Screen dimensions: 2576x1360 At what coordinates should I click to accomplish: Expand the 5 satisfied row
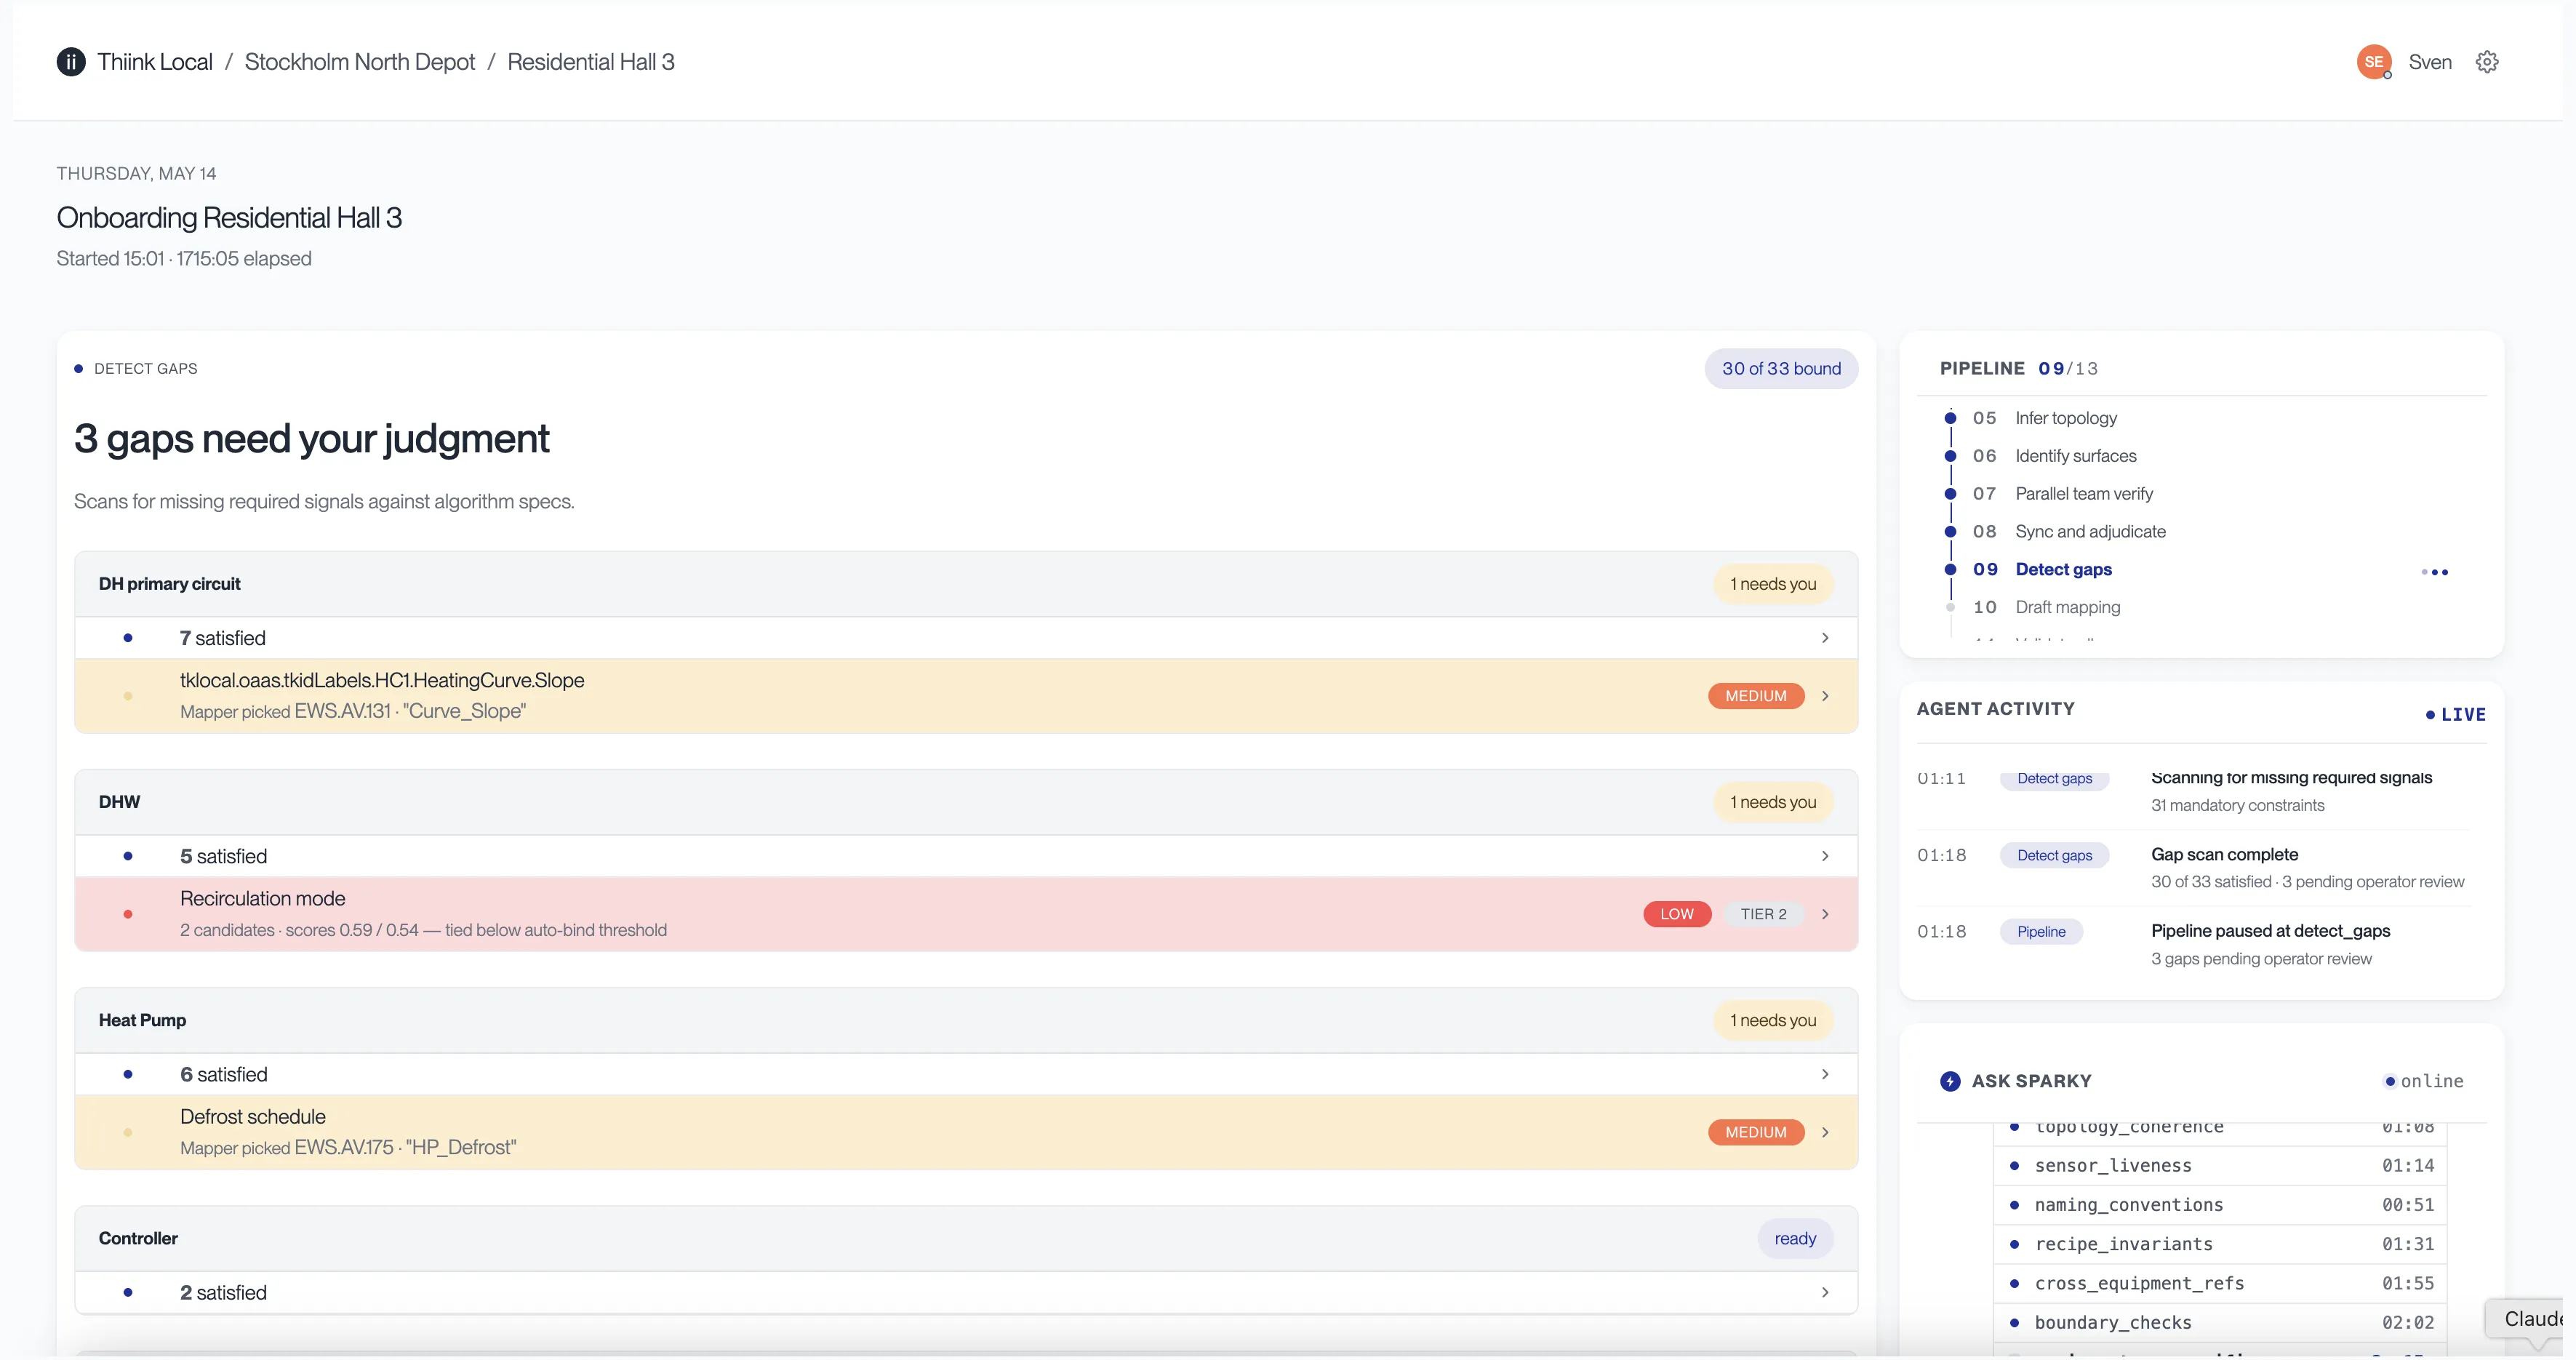pos(966,856)
